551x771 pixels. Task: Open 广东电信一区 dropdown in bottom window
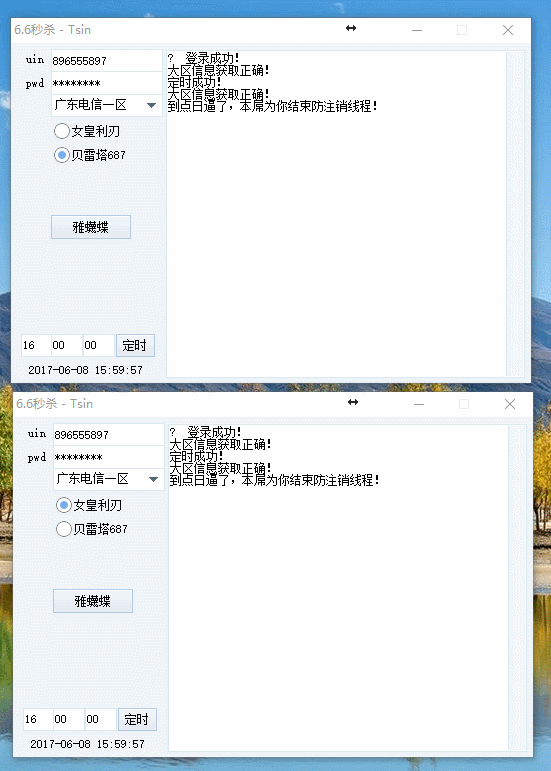pyautogui.click(x=109, y=479)
